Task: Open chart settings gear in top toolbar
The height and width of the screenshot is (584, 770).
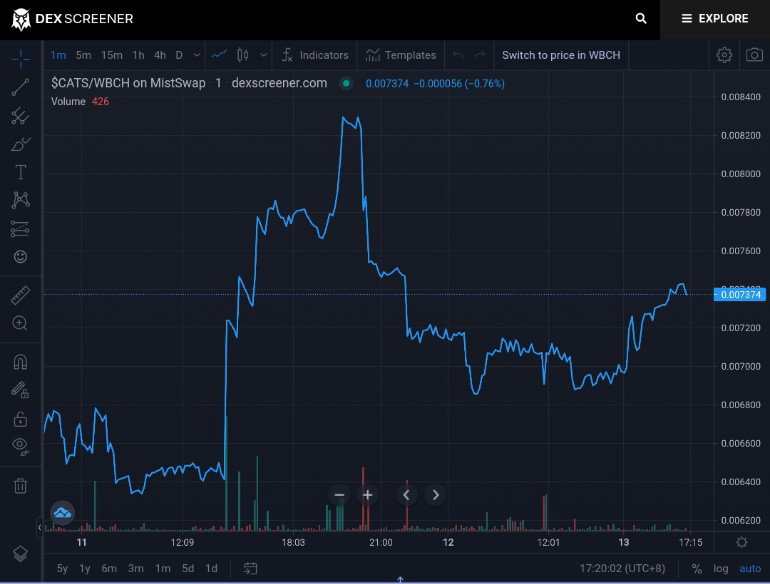Action: 724,55
